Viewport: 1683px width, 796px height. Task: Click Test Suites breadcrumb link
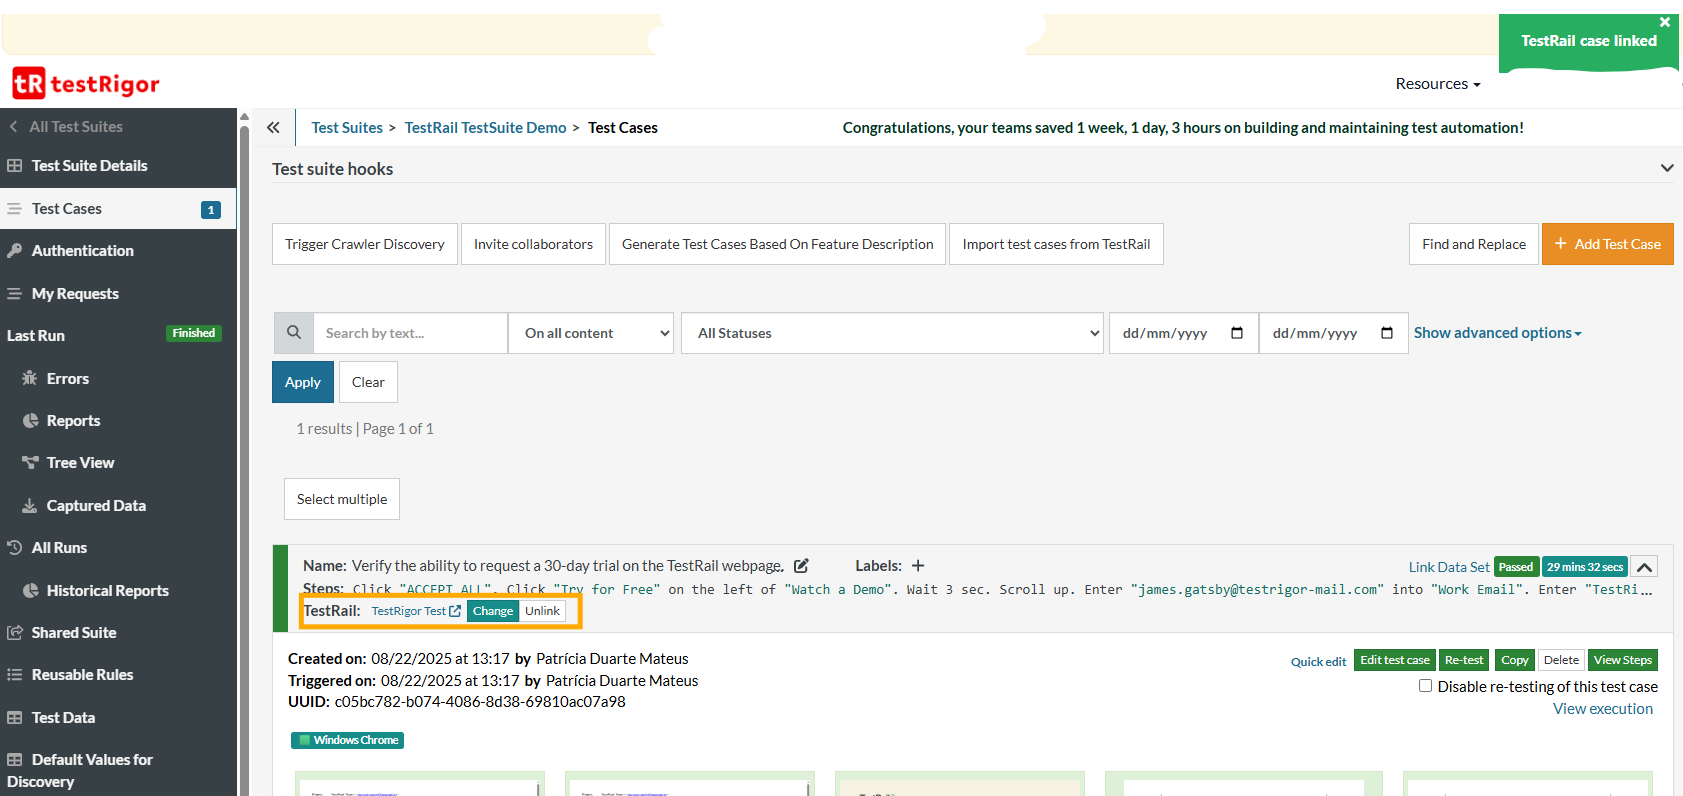(347, 128)
